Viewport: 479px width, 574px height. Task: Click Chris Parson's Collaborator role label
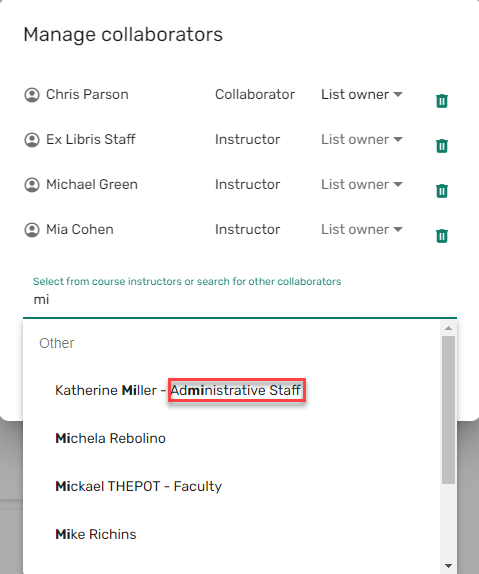click(255, 94)
